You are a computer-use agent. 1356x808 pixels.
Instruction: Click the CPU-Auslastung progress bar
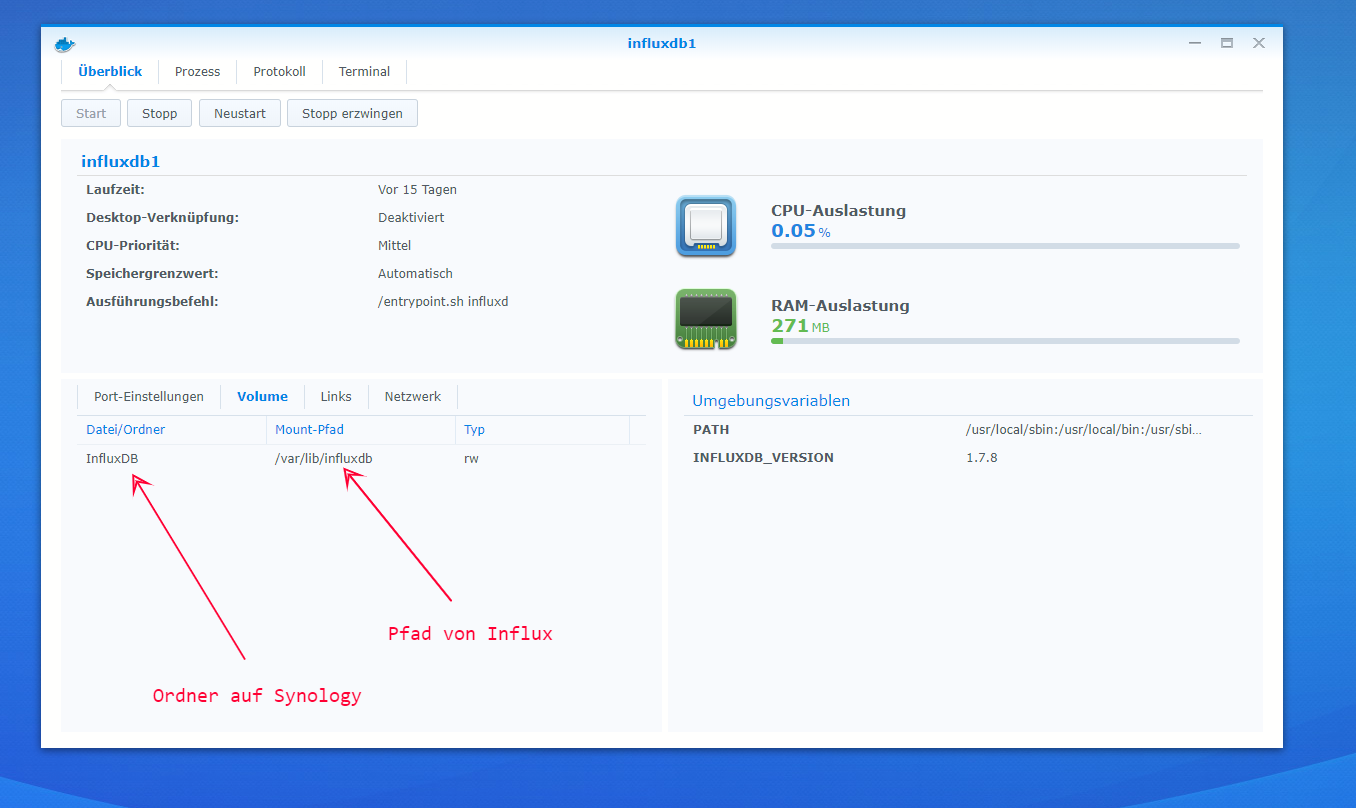(x=1005, y=246)
